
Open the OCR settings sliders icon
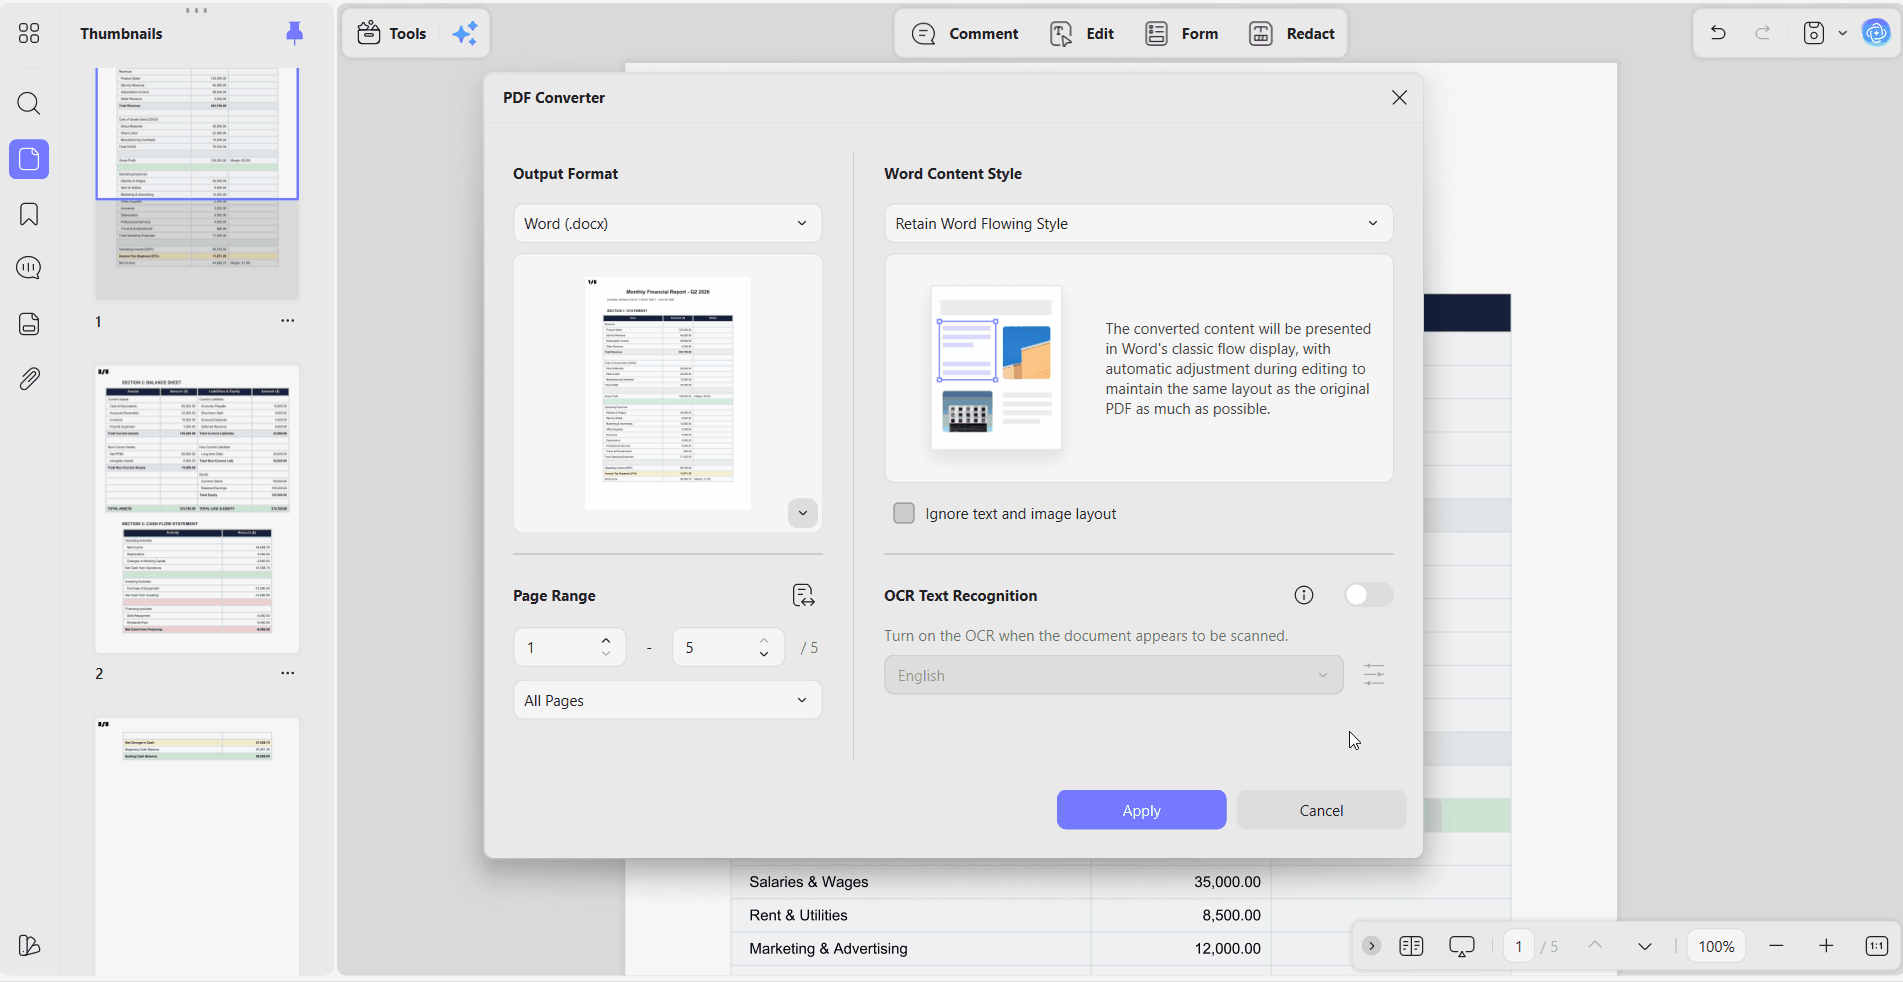coord(1374,675)
